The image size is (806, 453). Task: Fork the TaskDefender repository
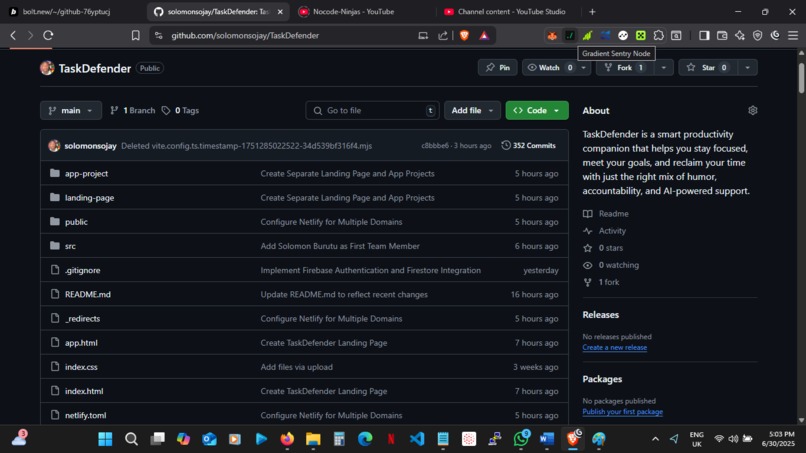pyautogui.click(x=625, y=67)
